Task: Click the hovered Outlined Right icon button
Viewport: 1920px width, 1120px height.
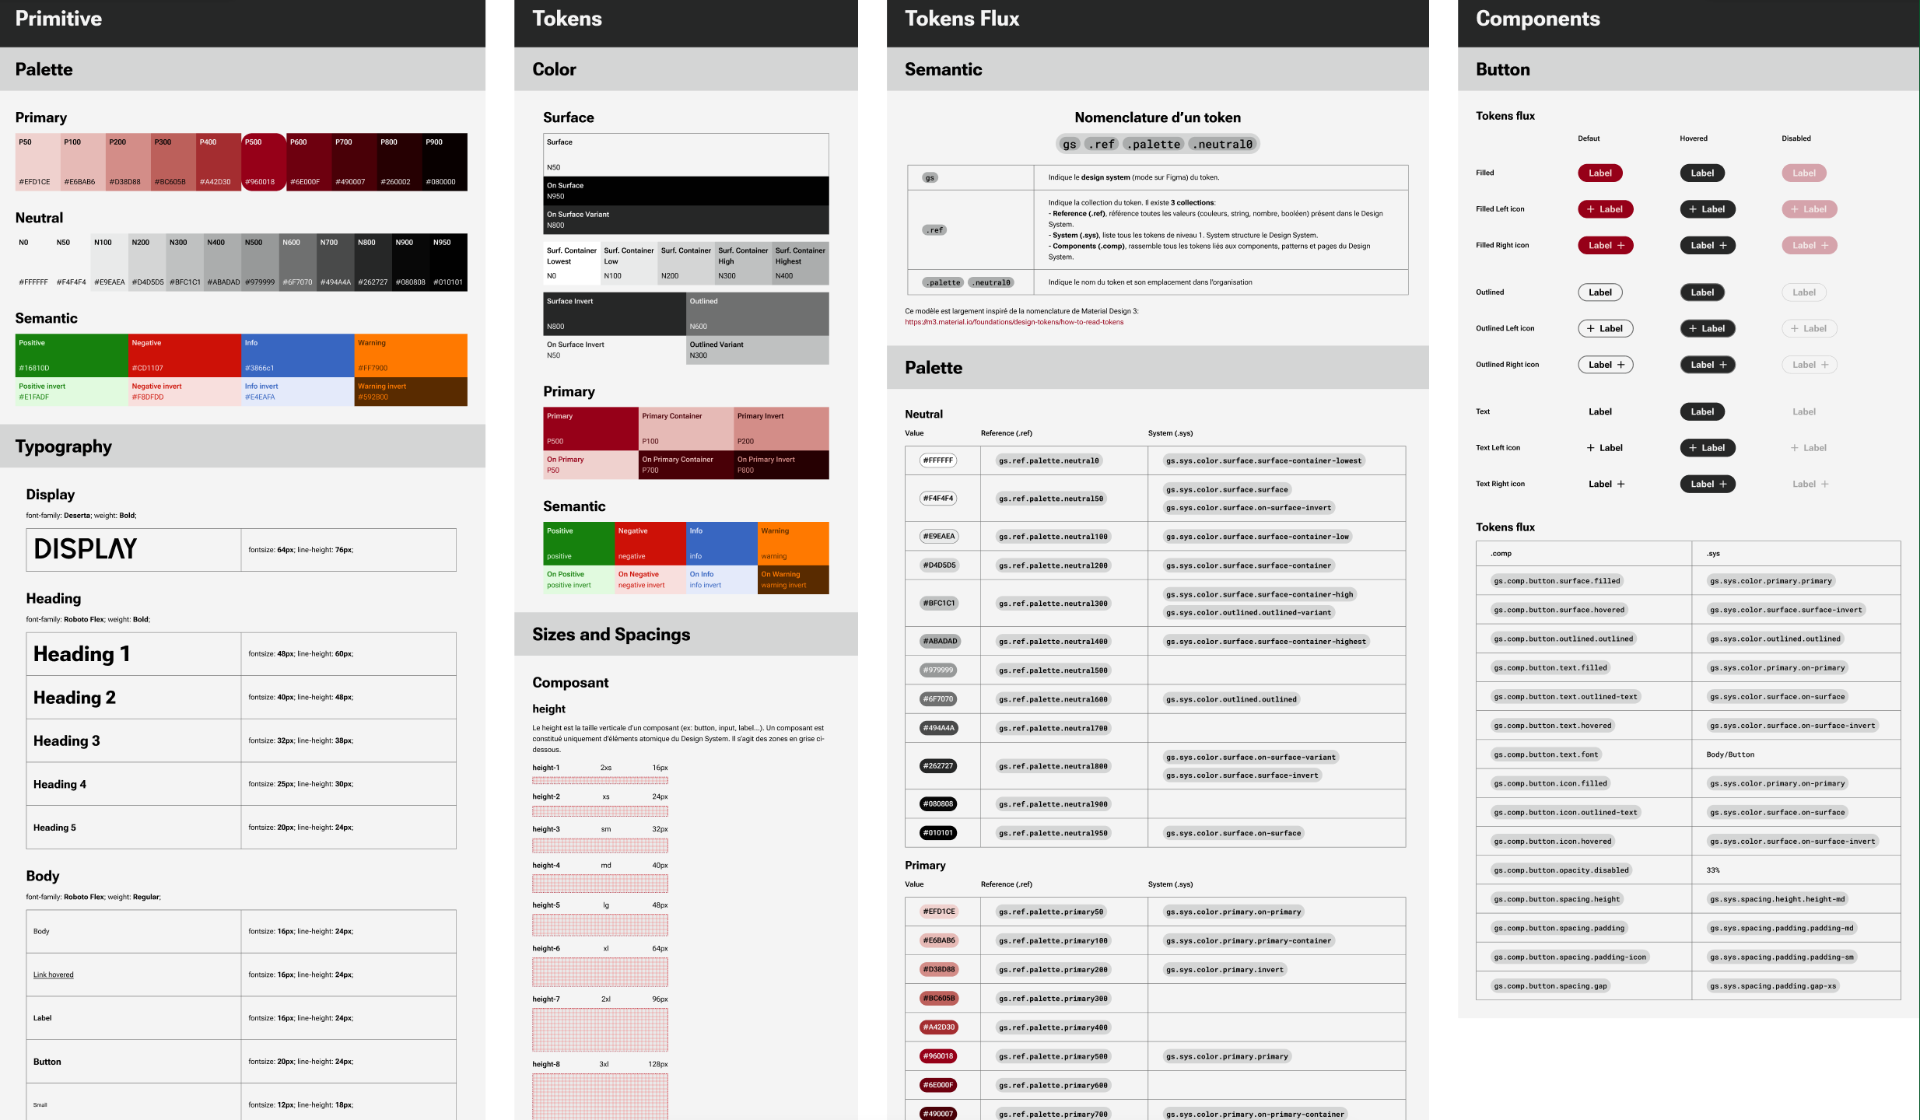Action: tap(1707, 365)
